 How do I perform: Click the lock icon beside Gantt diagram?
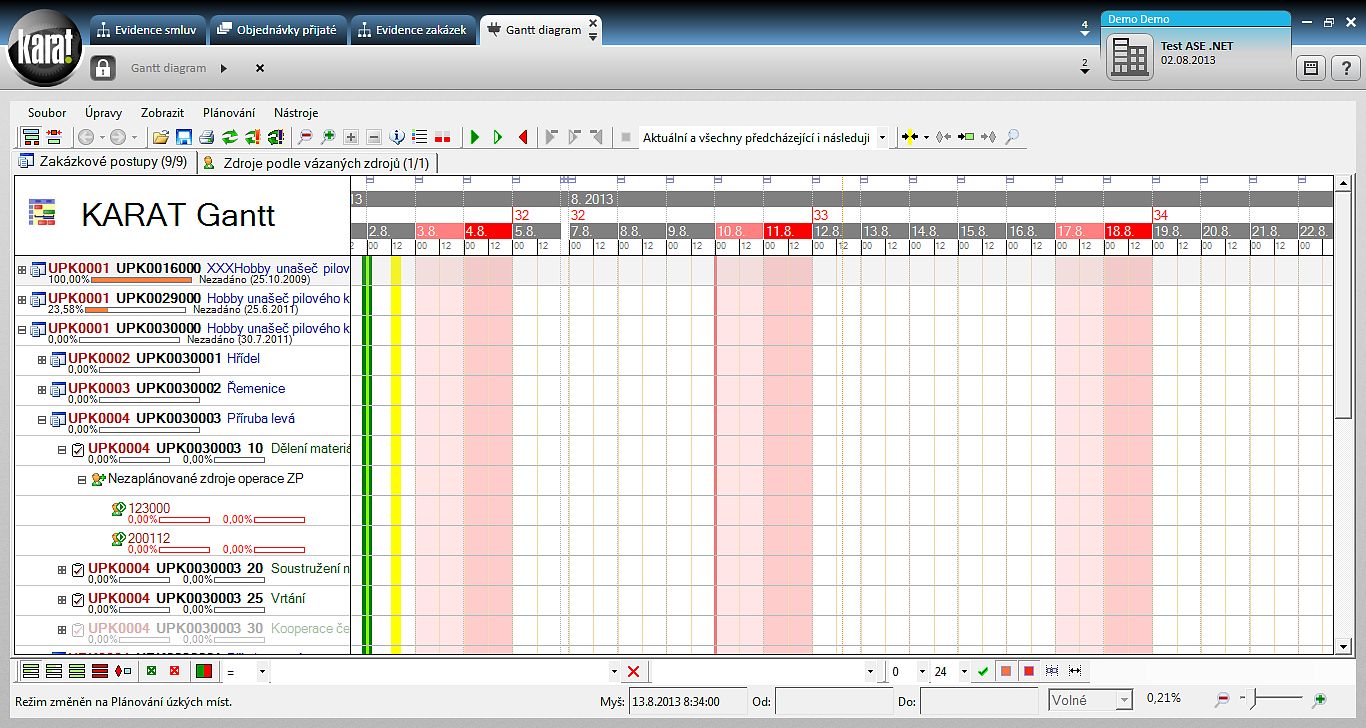click(103, 68)
